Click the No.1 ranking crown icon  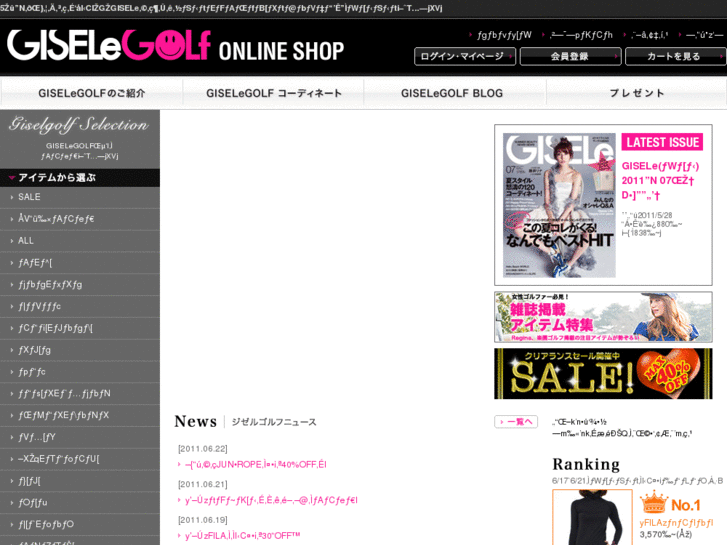653,502
